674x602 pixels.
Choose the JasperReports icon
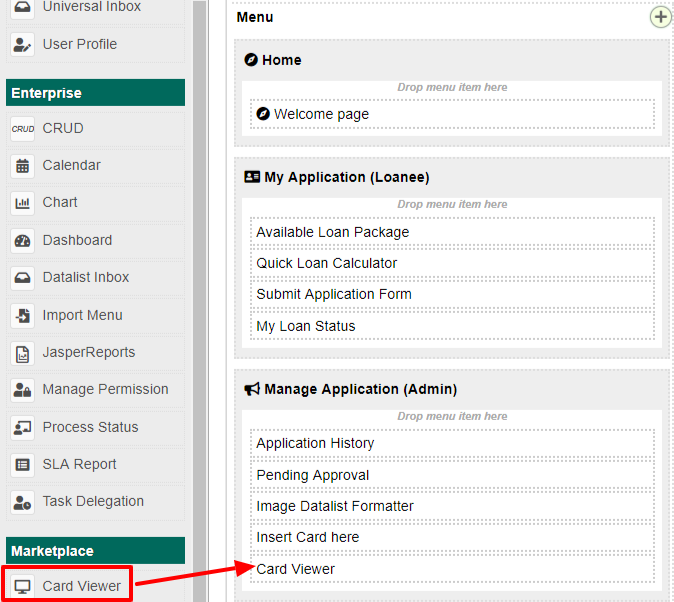click(22, 353)
